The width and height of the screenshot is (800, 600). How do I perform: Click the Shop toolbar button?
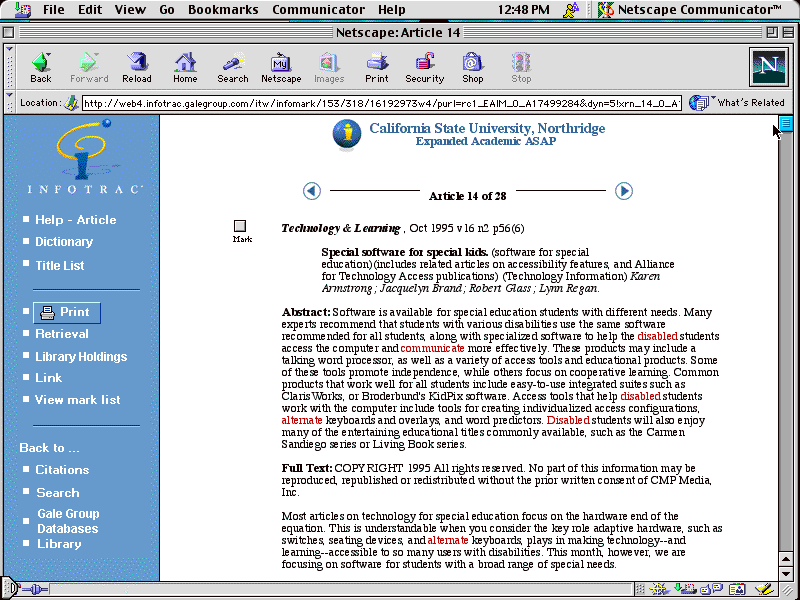pos(472,68)
